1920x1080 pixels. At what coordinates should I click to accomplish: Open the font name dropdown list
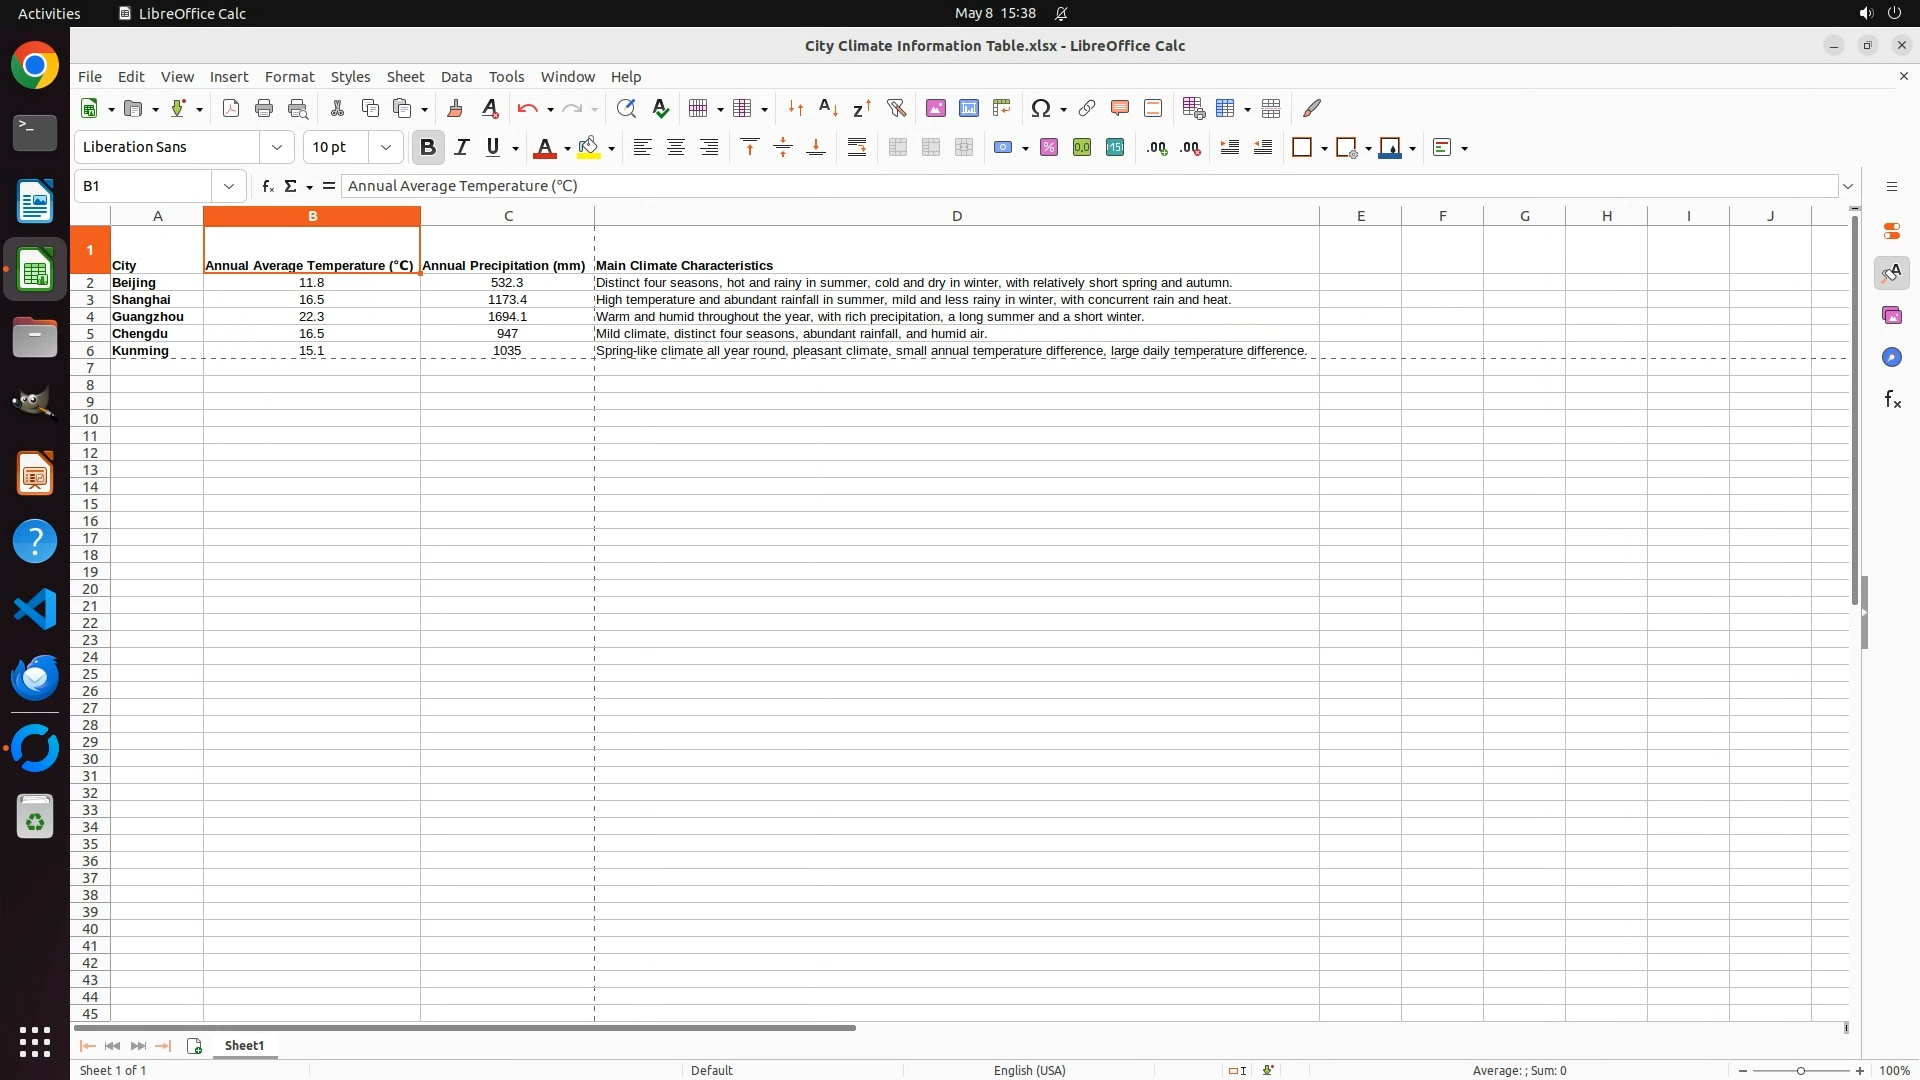pyautogui.click(x=277, y=147)
